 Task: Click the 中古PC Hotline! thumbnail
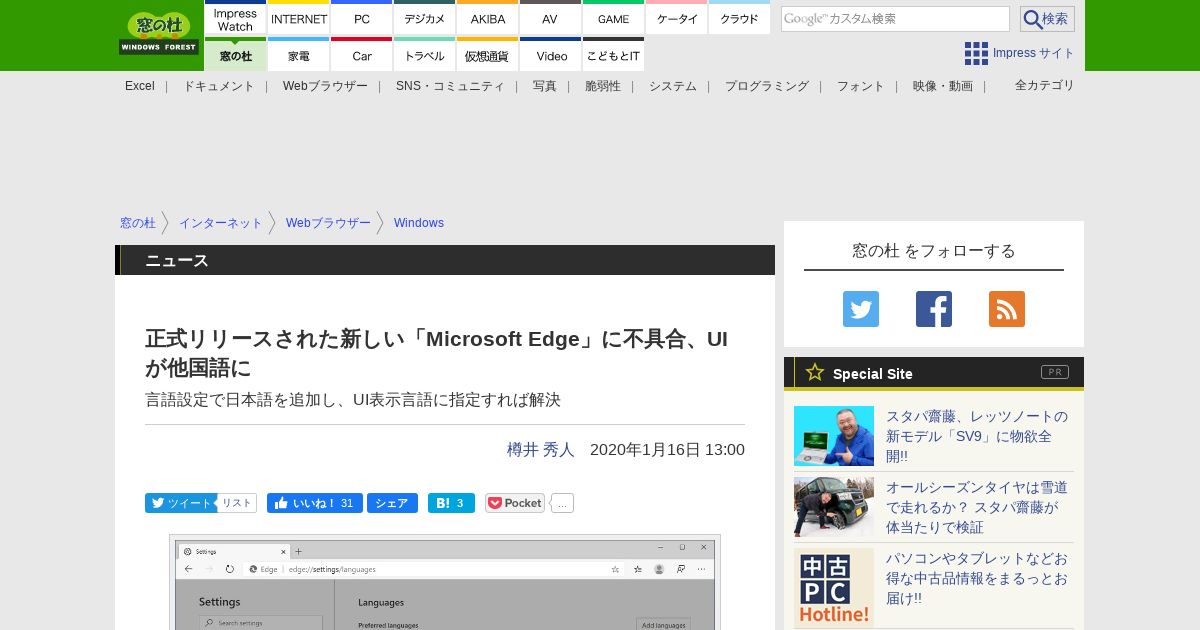tap(834, 588)
